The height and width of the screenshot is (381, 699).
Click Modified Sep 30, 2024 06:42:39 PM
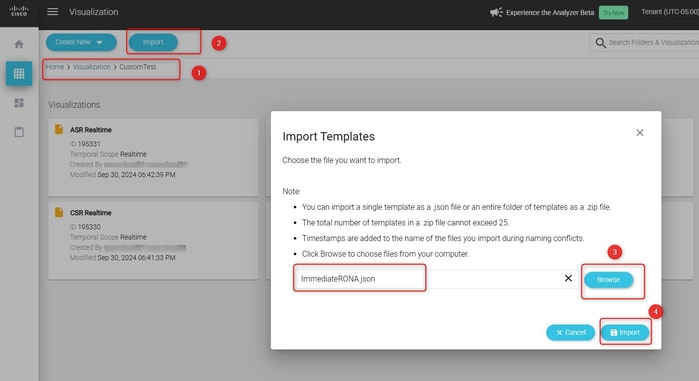[x=122, y=175]
